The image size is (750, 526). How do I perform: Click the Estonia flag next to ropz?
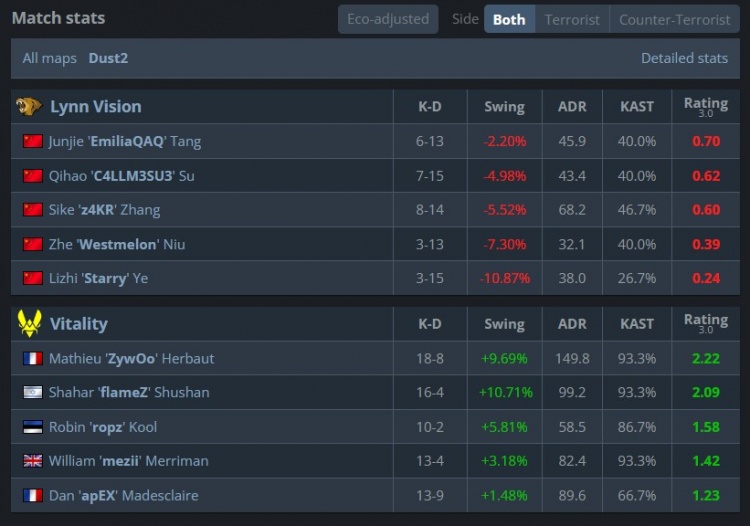point(33,427)
